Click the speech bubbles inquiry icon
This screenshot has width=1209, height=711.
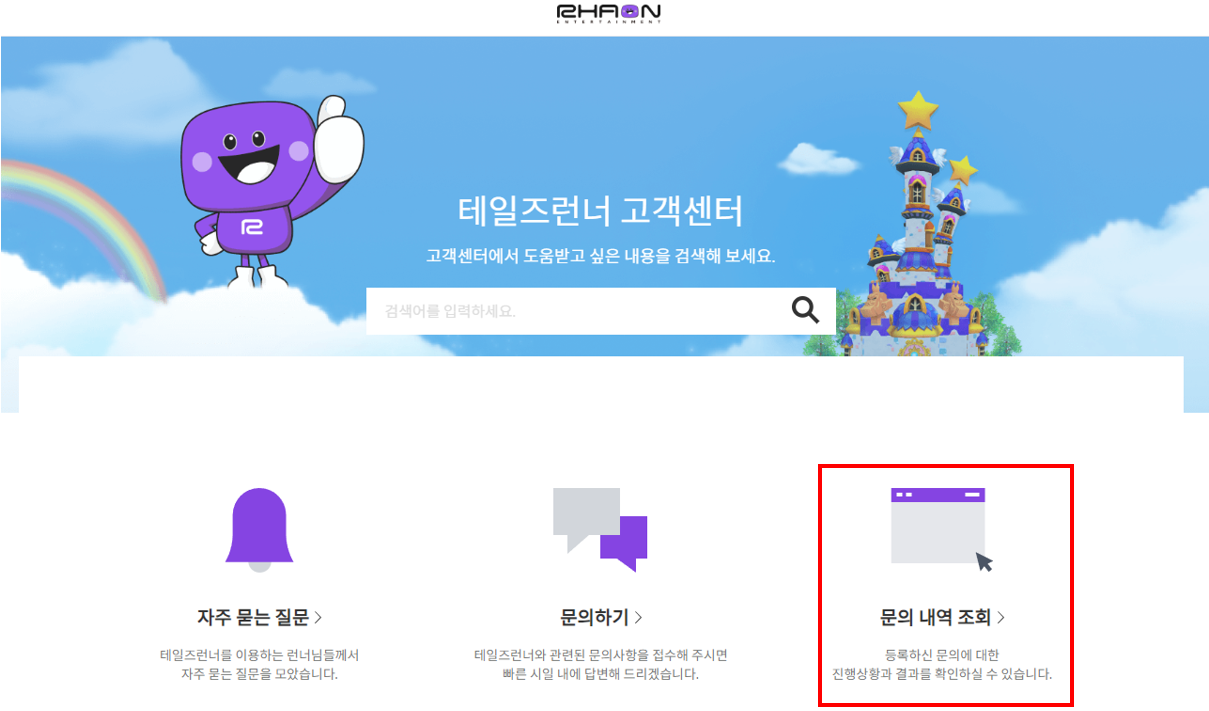click(600, 529)
